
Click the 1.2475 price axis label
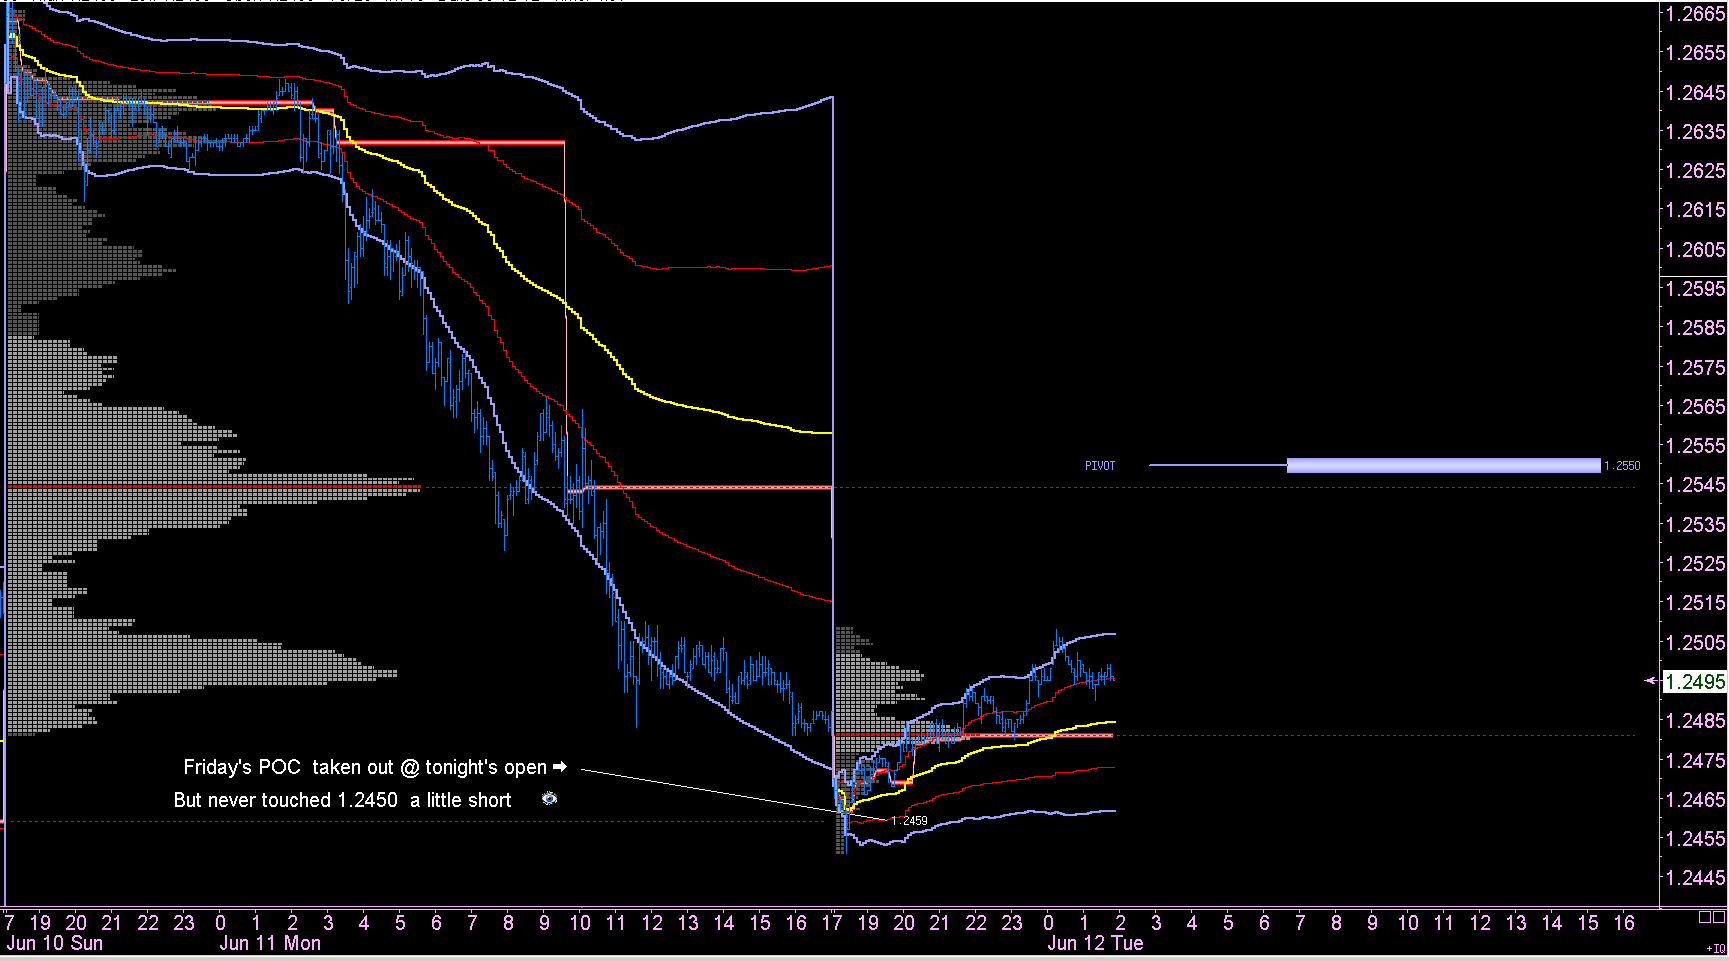(1695, 760)
